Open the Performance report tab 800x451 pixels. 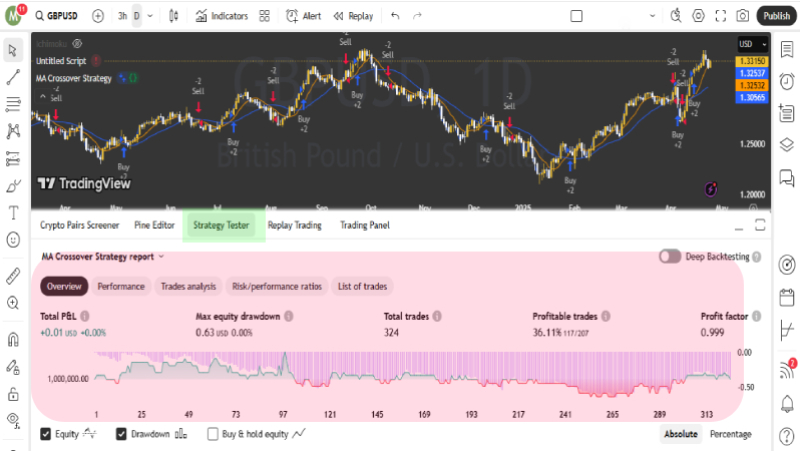(x=121, y=286)
